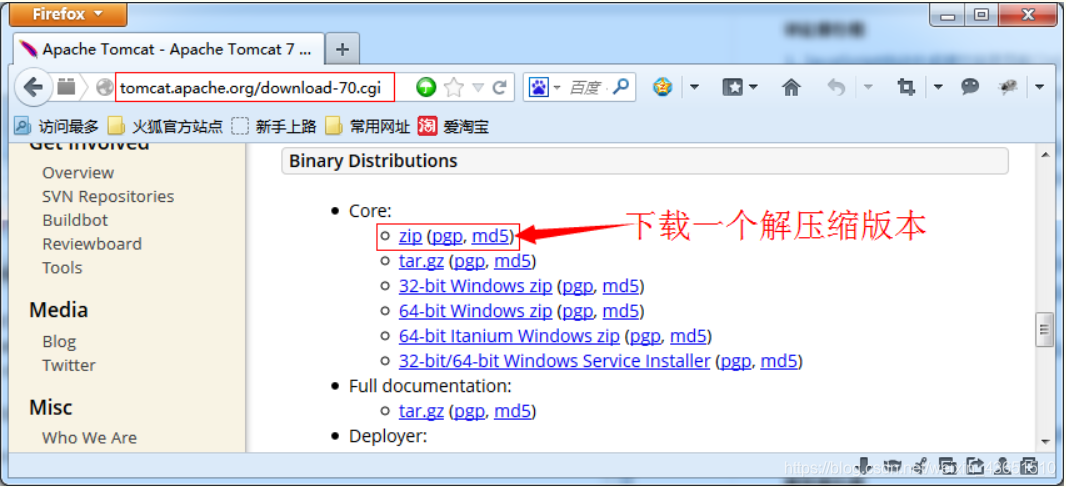The image size is (1066, 487).
Task: Open the Who We Are sidebar link
Action: pyautogui.click(x=89, y=438)
